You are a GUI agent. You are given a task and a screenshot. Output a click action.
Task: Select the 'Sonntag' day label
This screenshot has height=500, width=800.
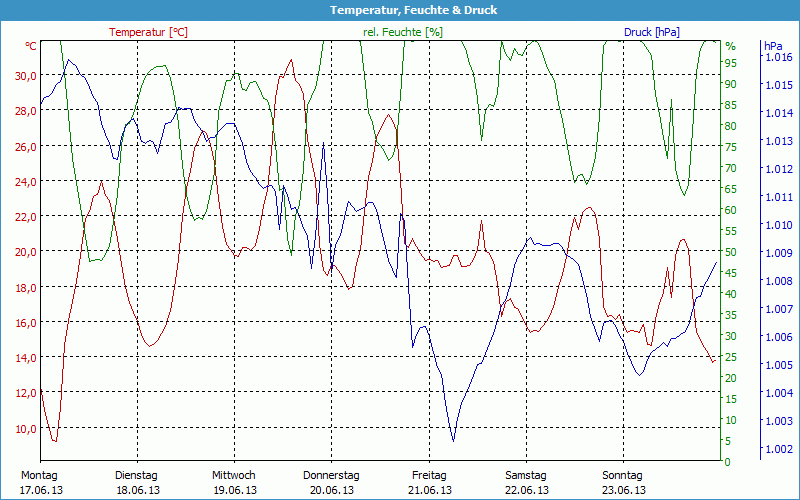coord(622,476)
